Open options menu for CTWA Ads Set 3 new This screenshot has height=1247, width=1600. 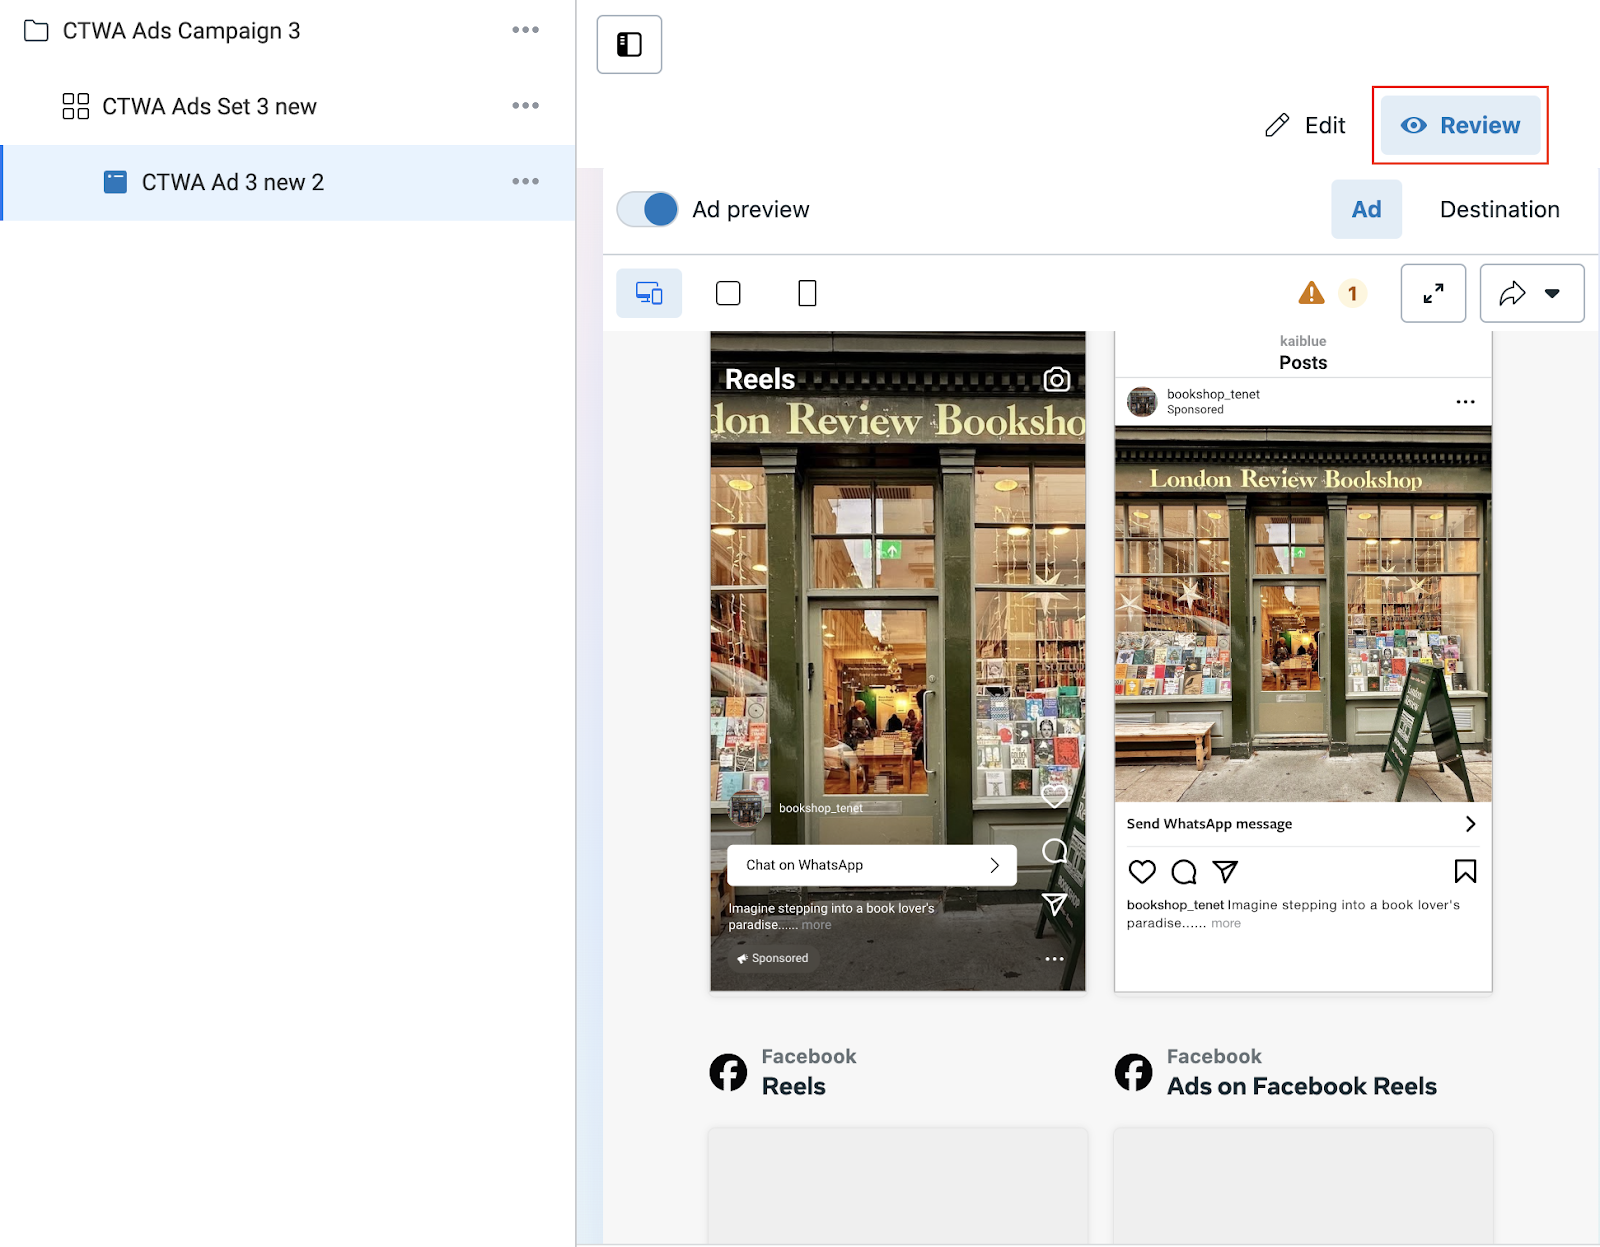pos(525,106)
